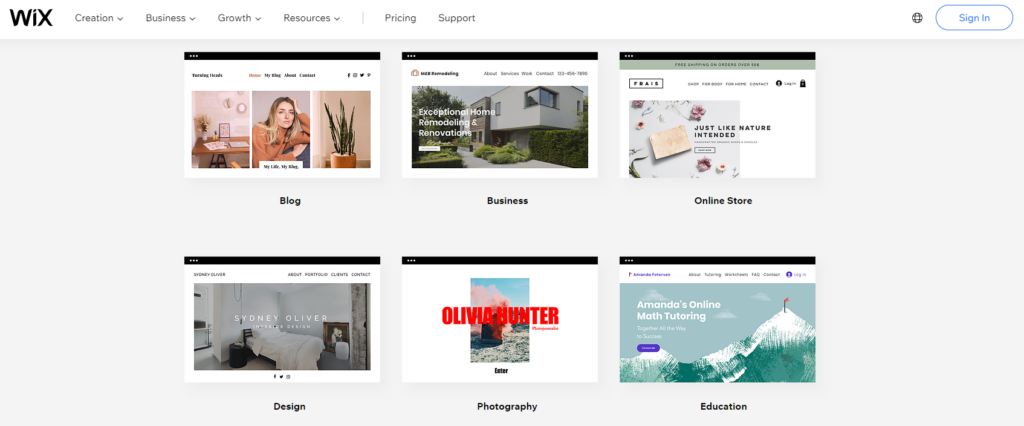Click the Log In avatar icon in Education template

pos(789,274)
